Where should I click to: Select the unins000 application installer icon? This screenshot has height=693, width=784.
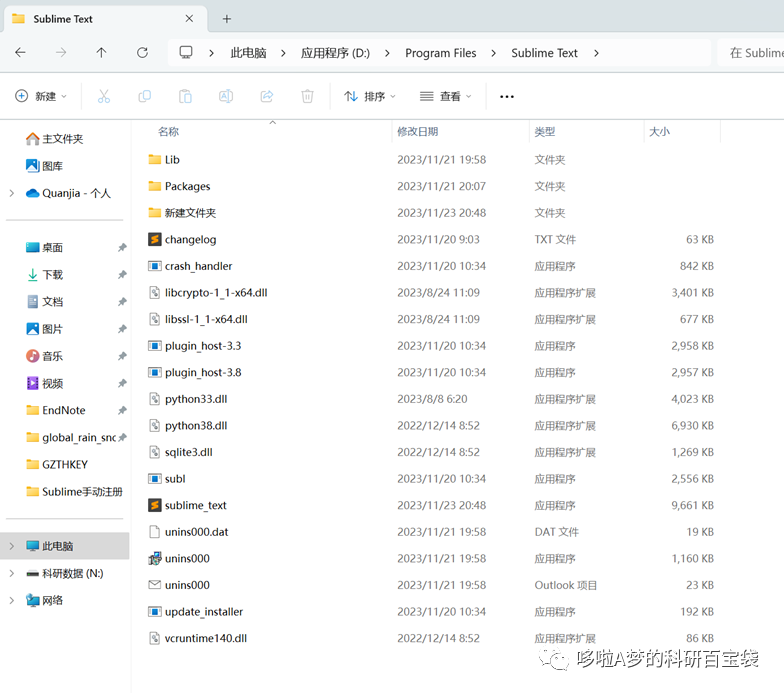click(x=154, y=558)
